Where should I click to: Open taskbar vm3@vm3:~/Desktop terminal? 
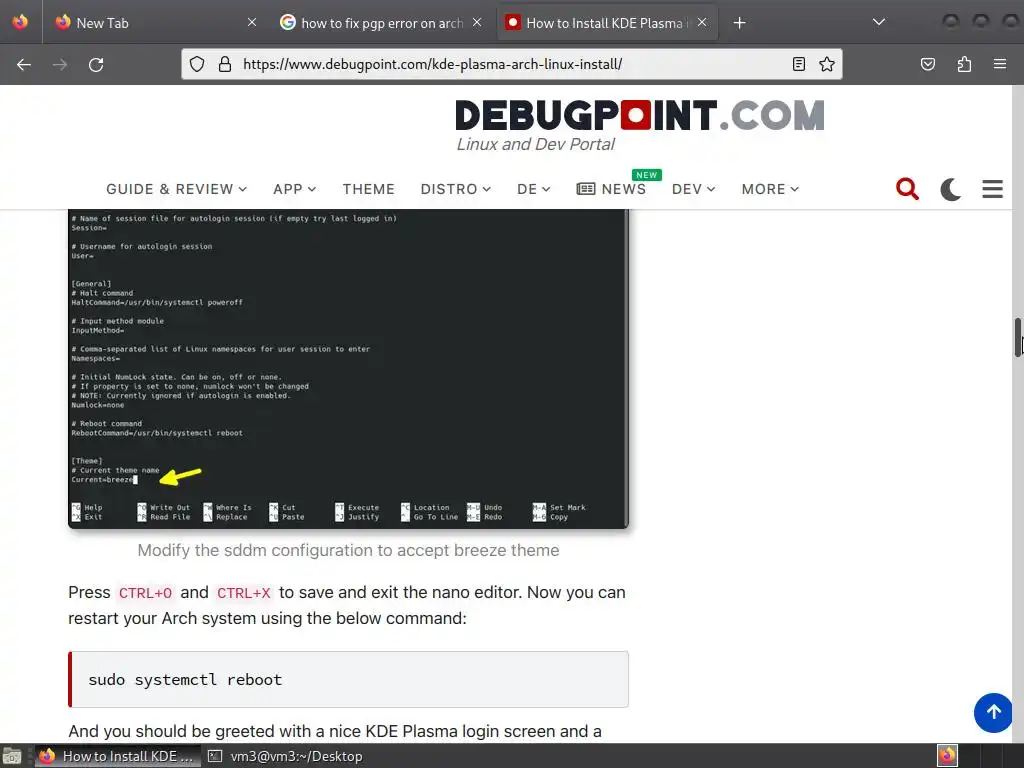tap(285, 756)
